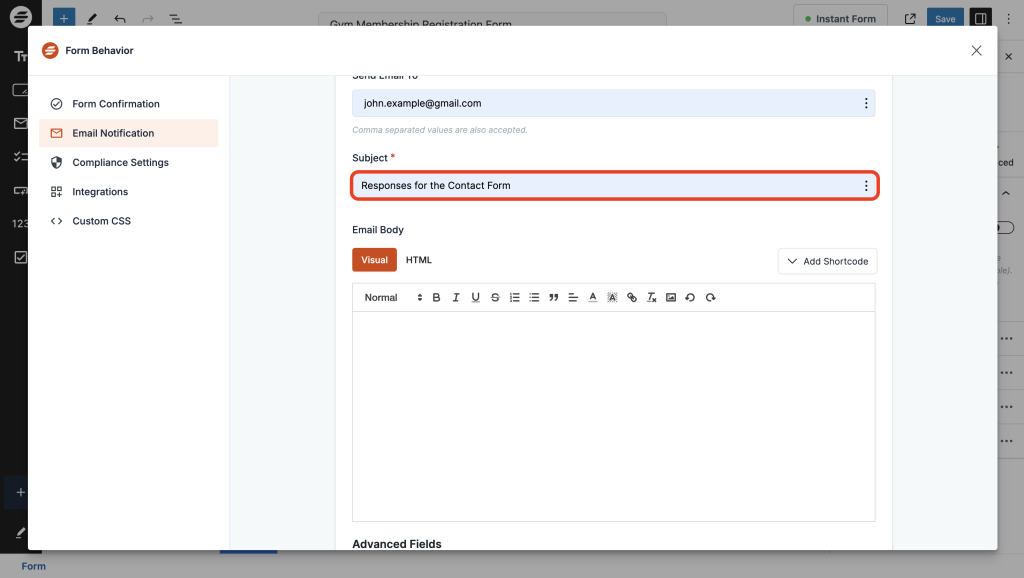The image size is (1024, 578).
Task: Open Send Email To field options menu
Action: 866,103
